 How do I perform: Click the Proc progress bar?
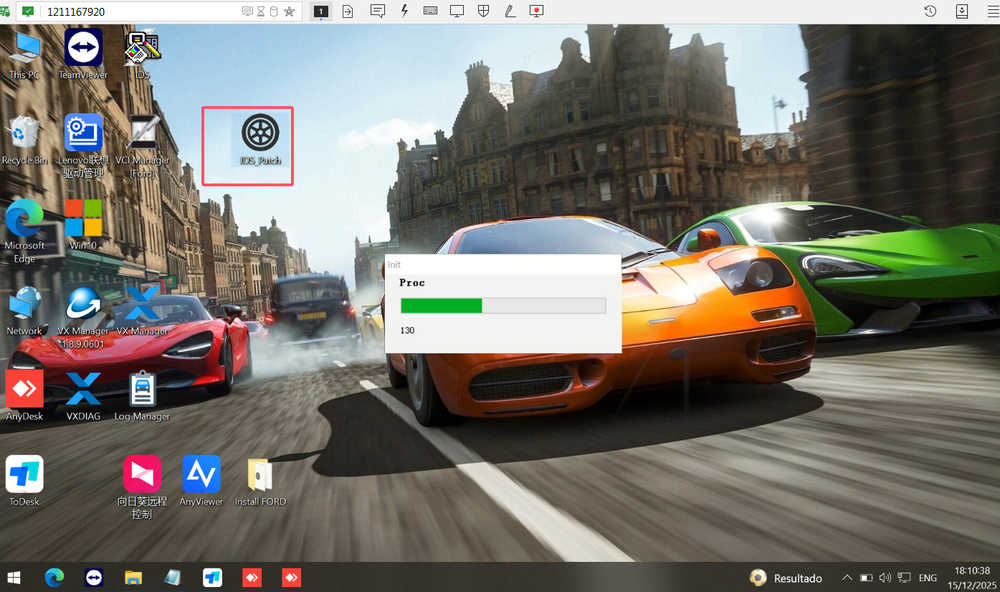click(503, 305)
